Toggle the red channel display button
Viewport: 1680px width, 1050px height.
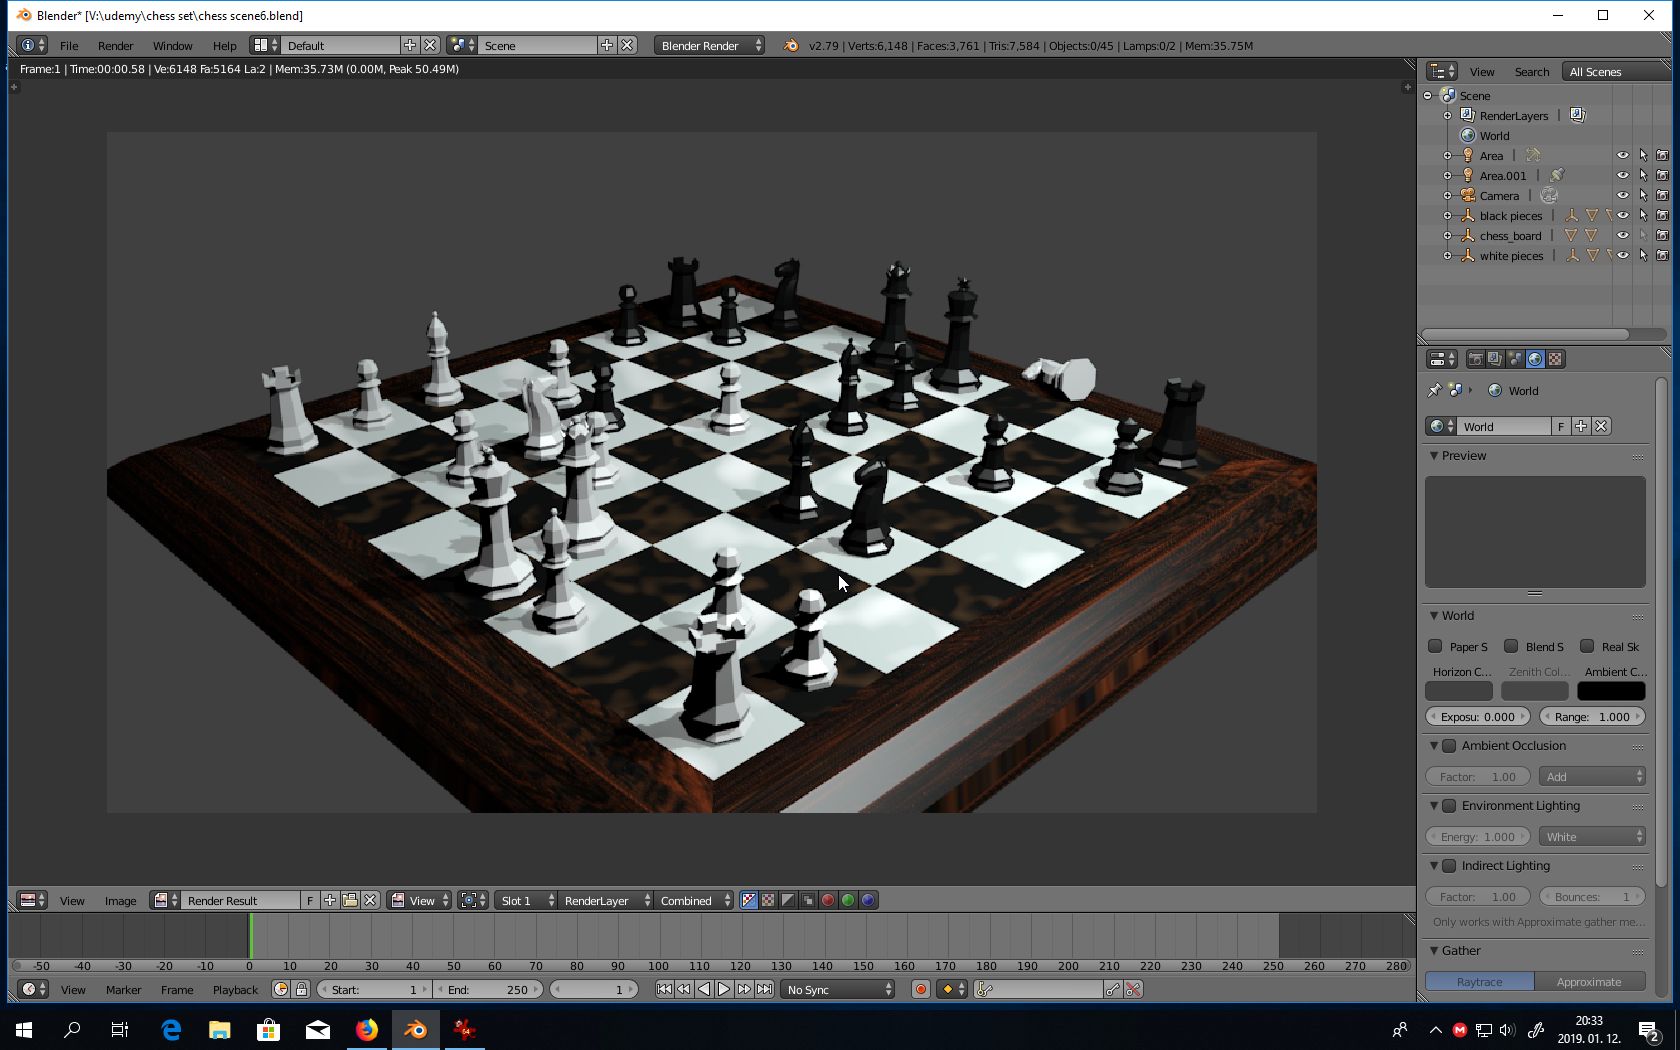[x=828, y=901]
